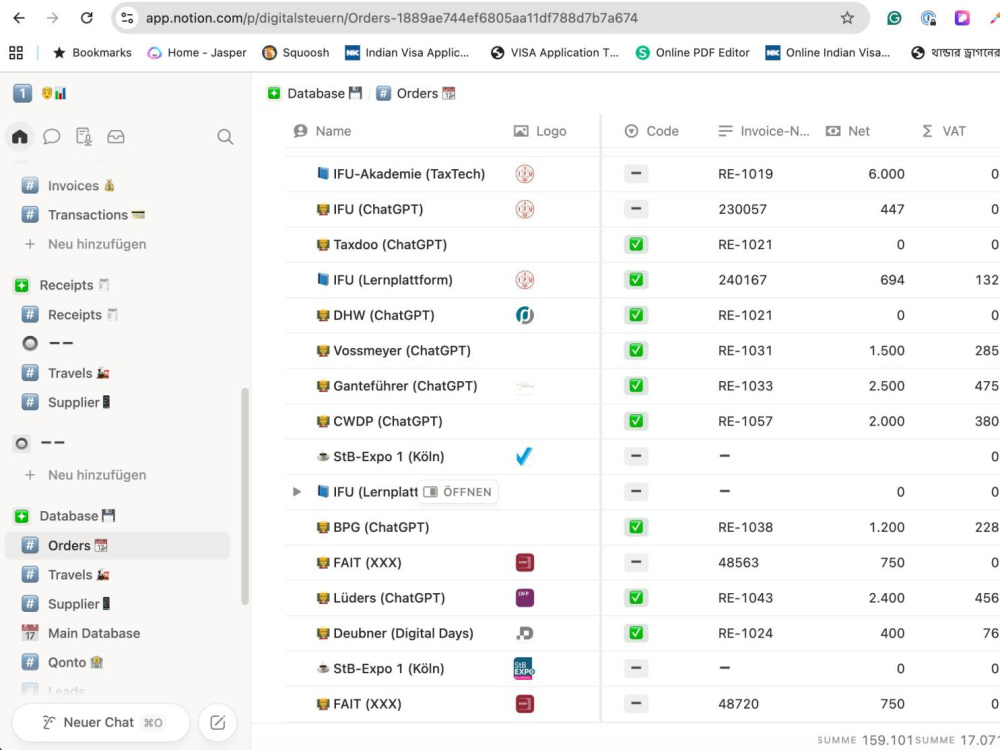Go back using browser back arrow
Viewport: 1000px width, 750px height.
click(19, 18)
